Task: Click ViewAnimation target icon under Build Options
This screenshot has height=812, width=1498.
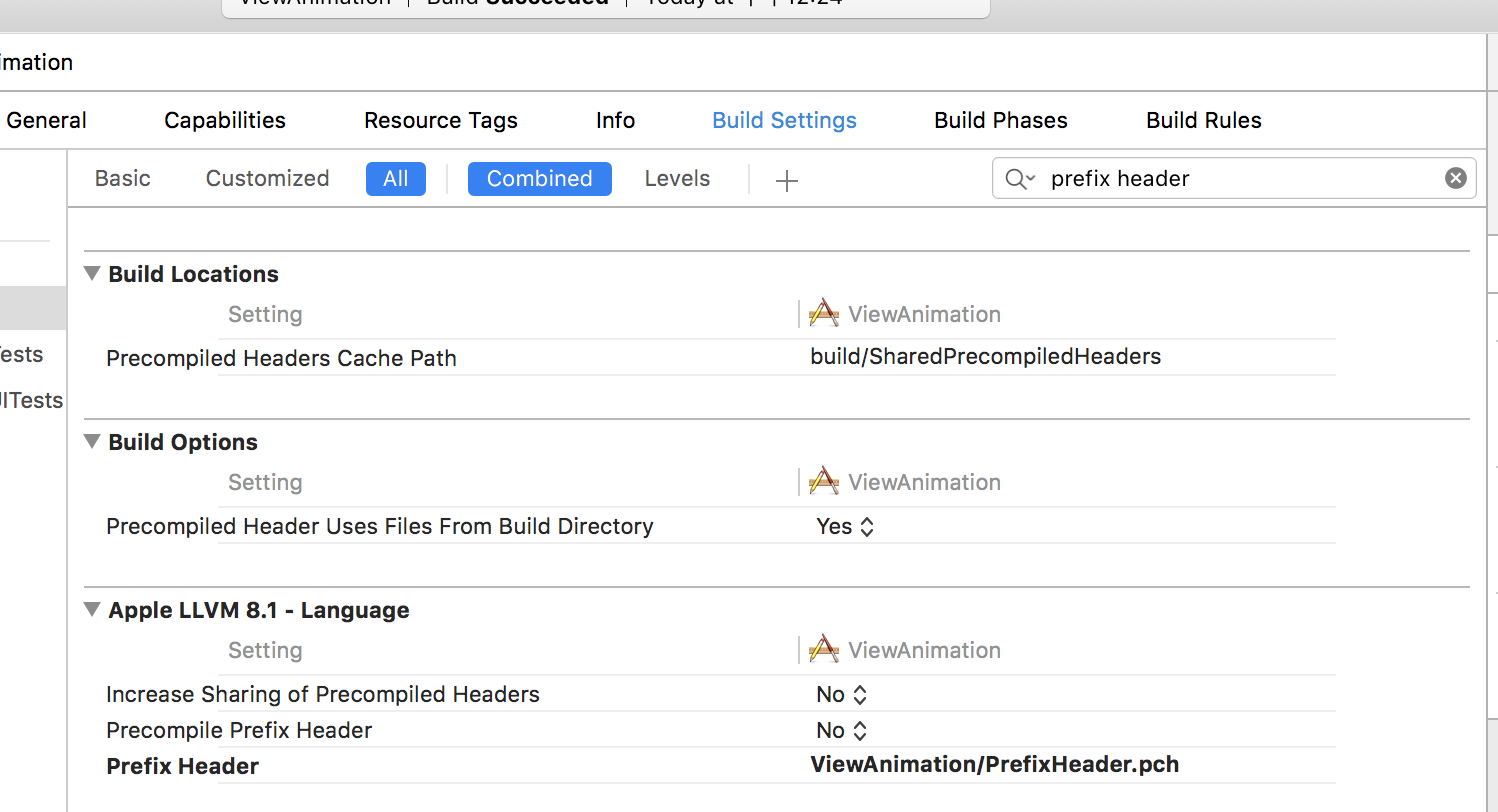Action: tap(824, 482)
